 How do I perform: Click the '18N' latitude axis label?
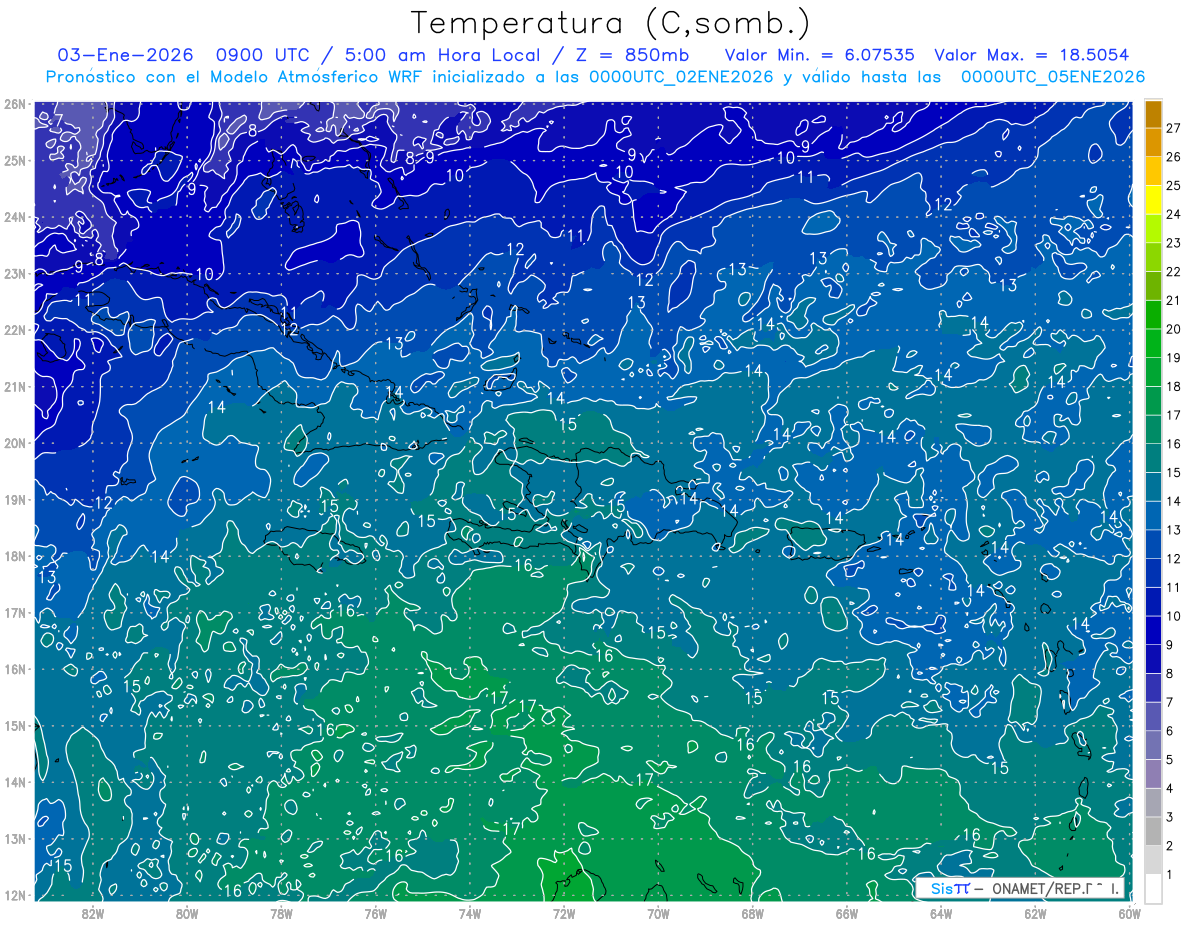pyautogui.click(x=14, y=556)
